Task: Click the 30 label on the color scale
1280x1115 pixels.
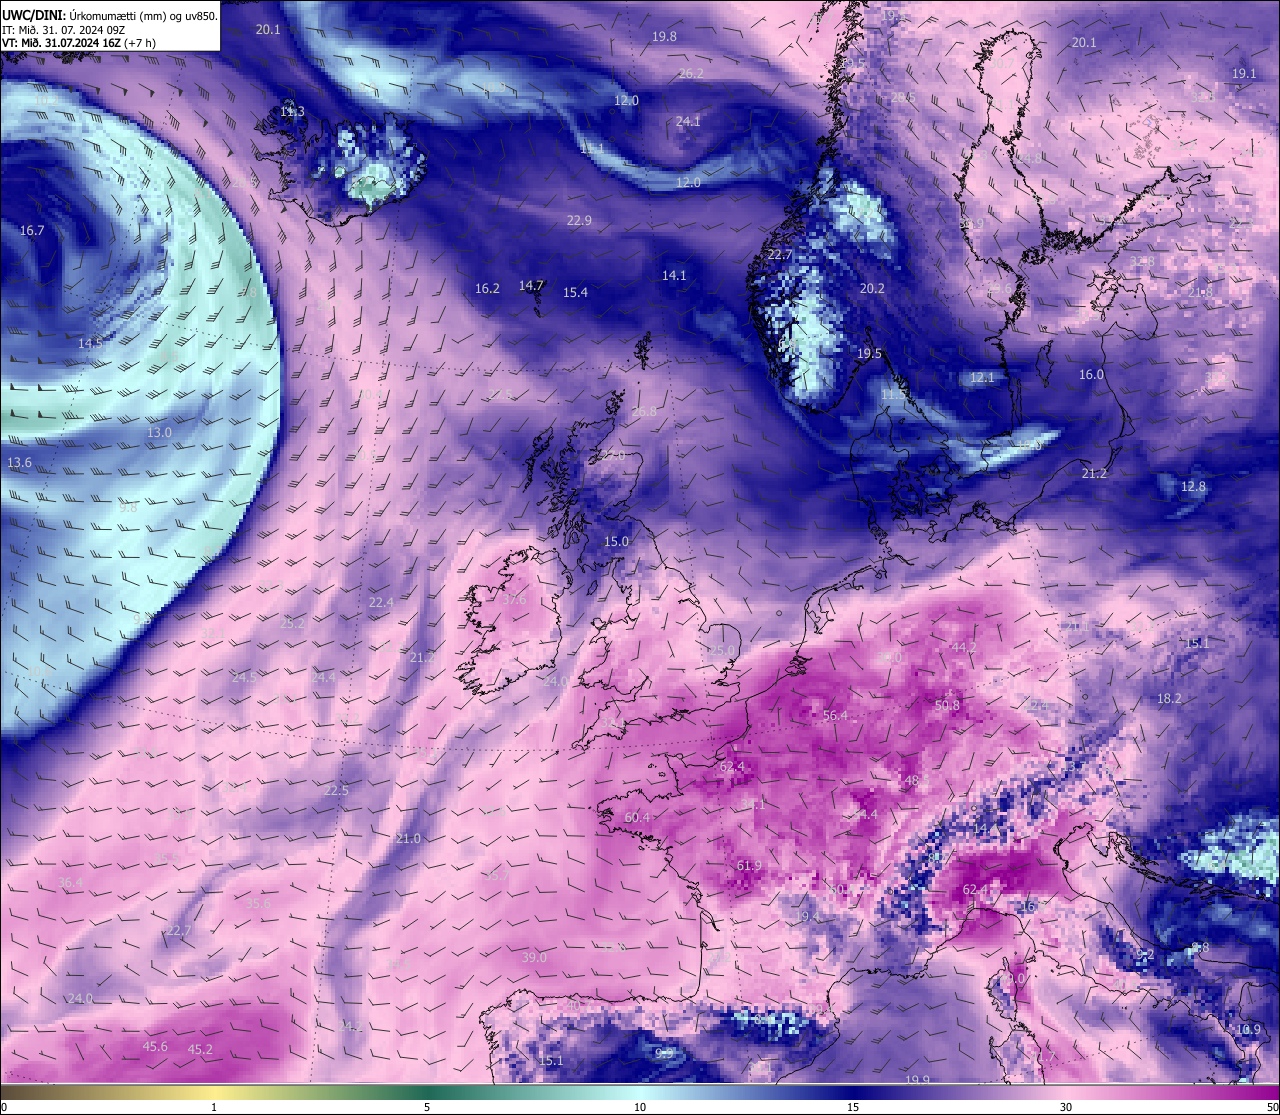Action: 1066,1107
